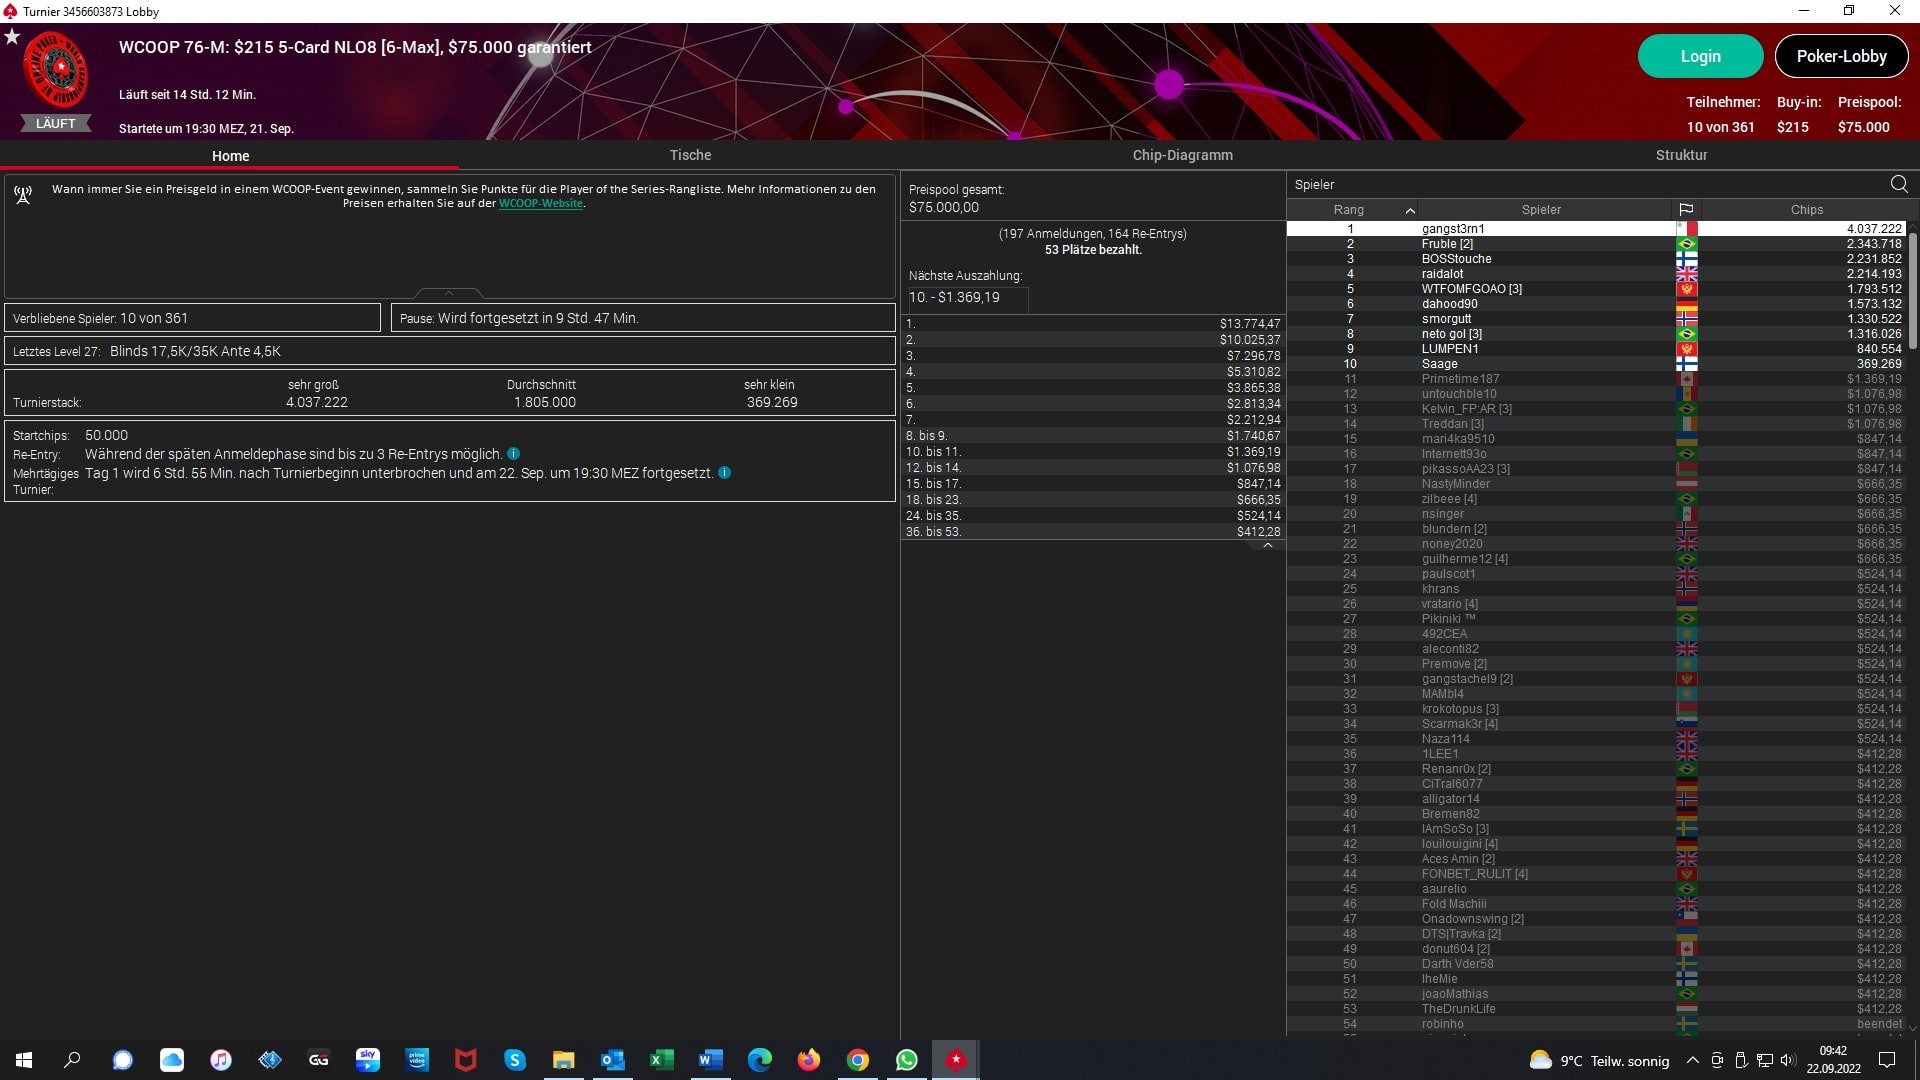Open Google Chrome from the taskbar
The width and height of the screenshot is (1920, 1080).
click(x=857, y=1060)
